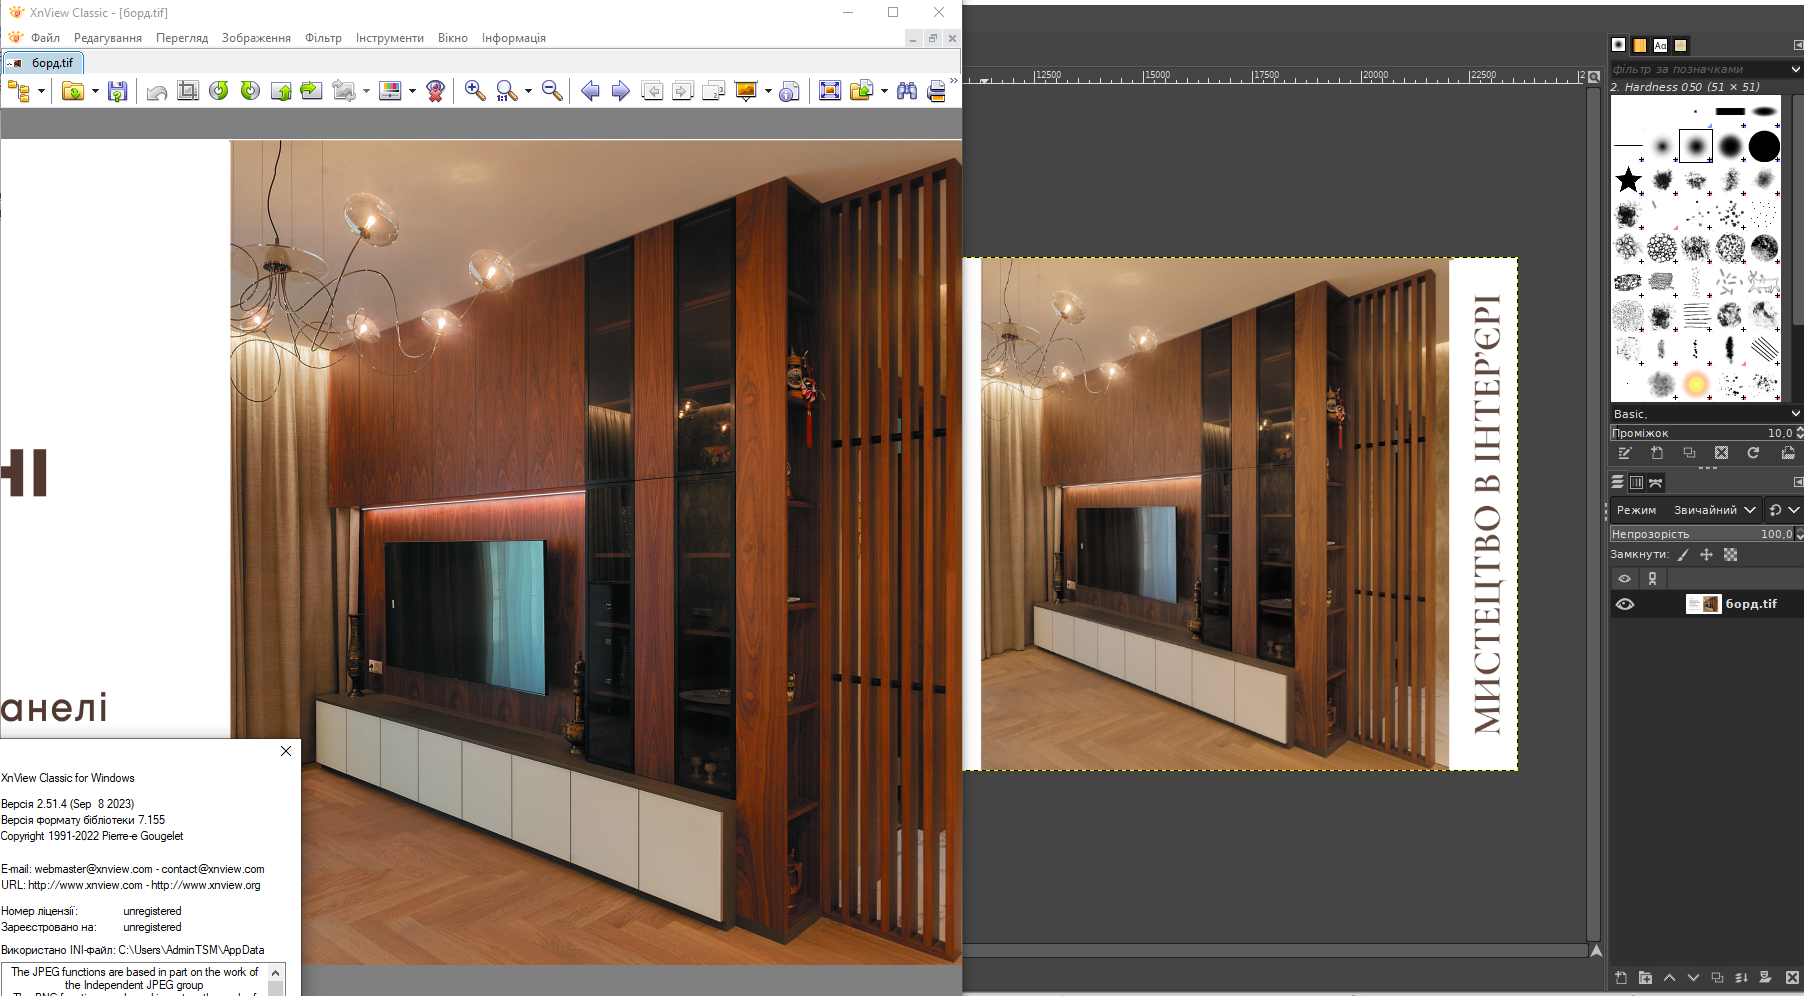Adjust the Непрозорість opacity slider
This screenshot has height=996, width=1804.
[1700, 534]
